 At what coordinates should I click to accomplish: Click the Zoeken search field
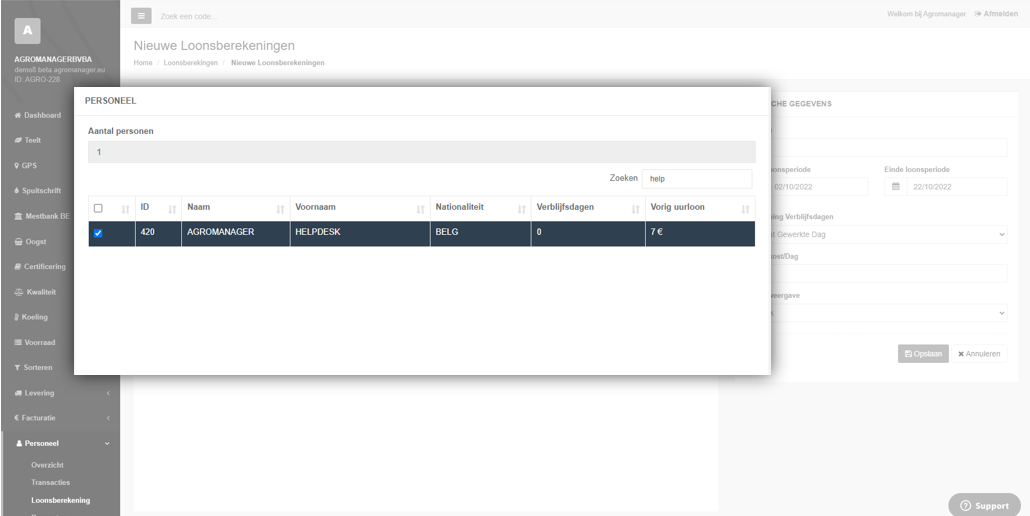[696, 179]
